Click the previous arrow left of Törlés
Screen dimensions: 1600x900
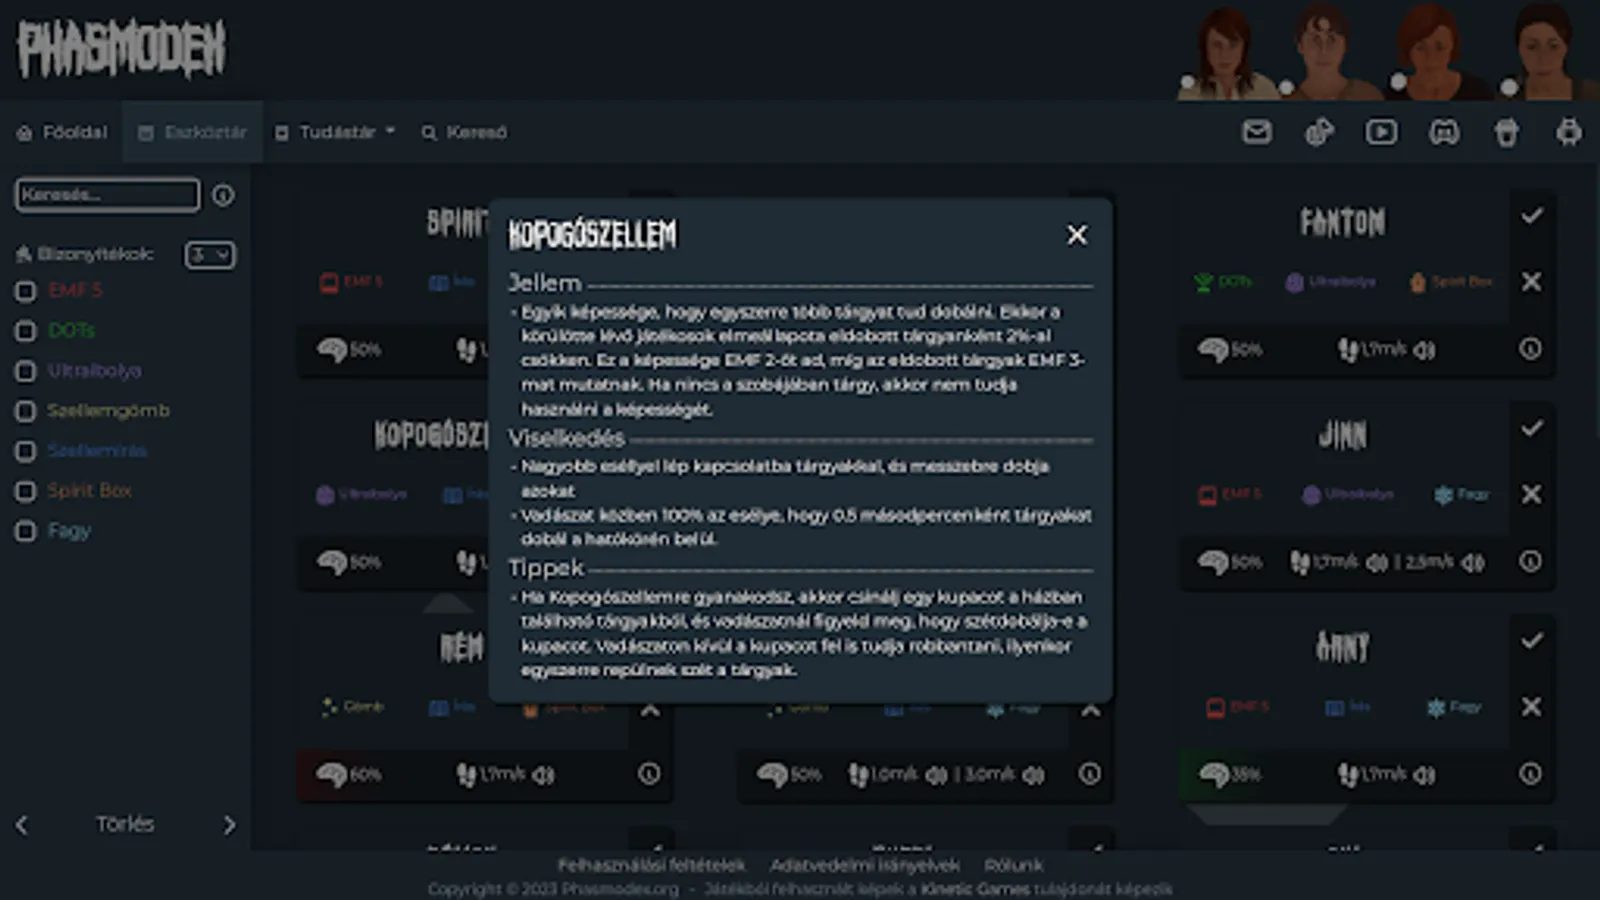pos(22,825)
